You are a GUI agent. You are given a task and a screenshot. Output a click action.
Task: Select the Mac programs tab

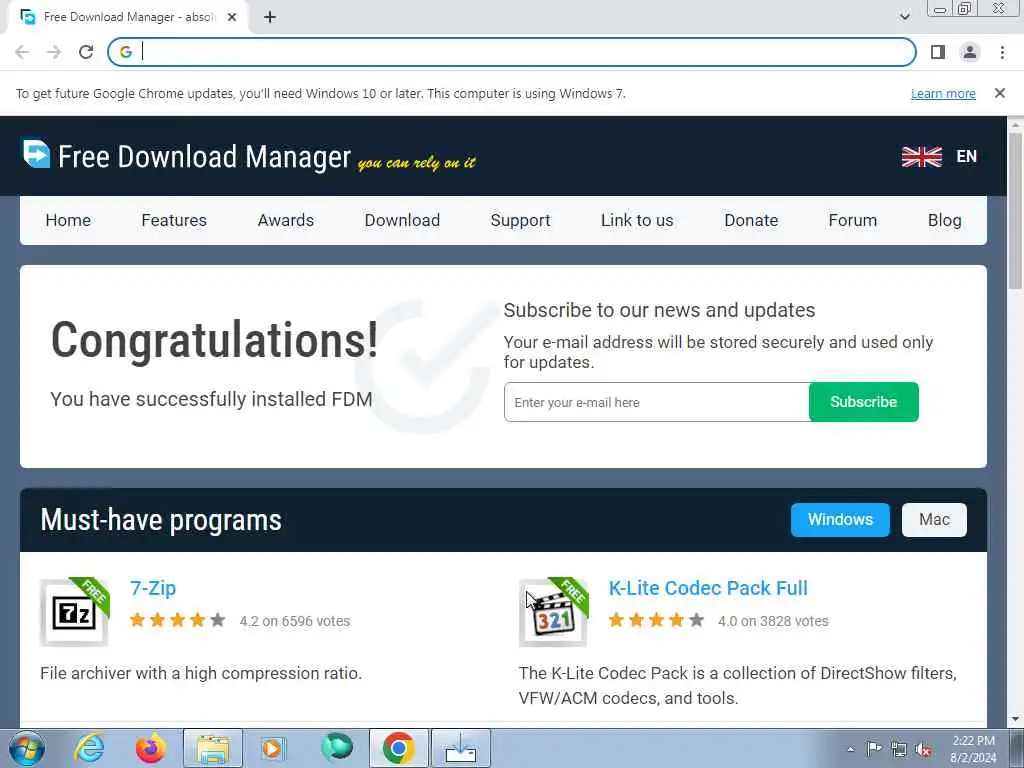coord(934,520)
